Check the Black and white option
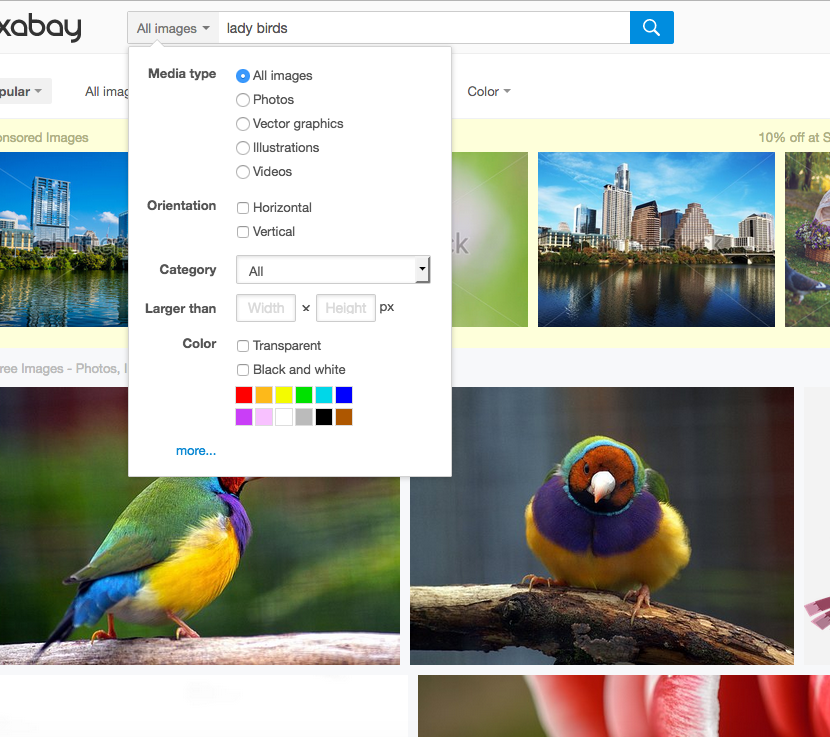Image resolution: width=830 pixels, height=737 pixels. click(243, 370)
